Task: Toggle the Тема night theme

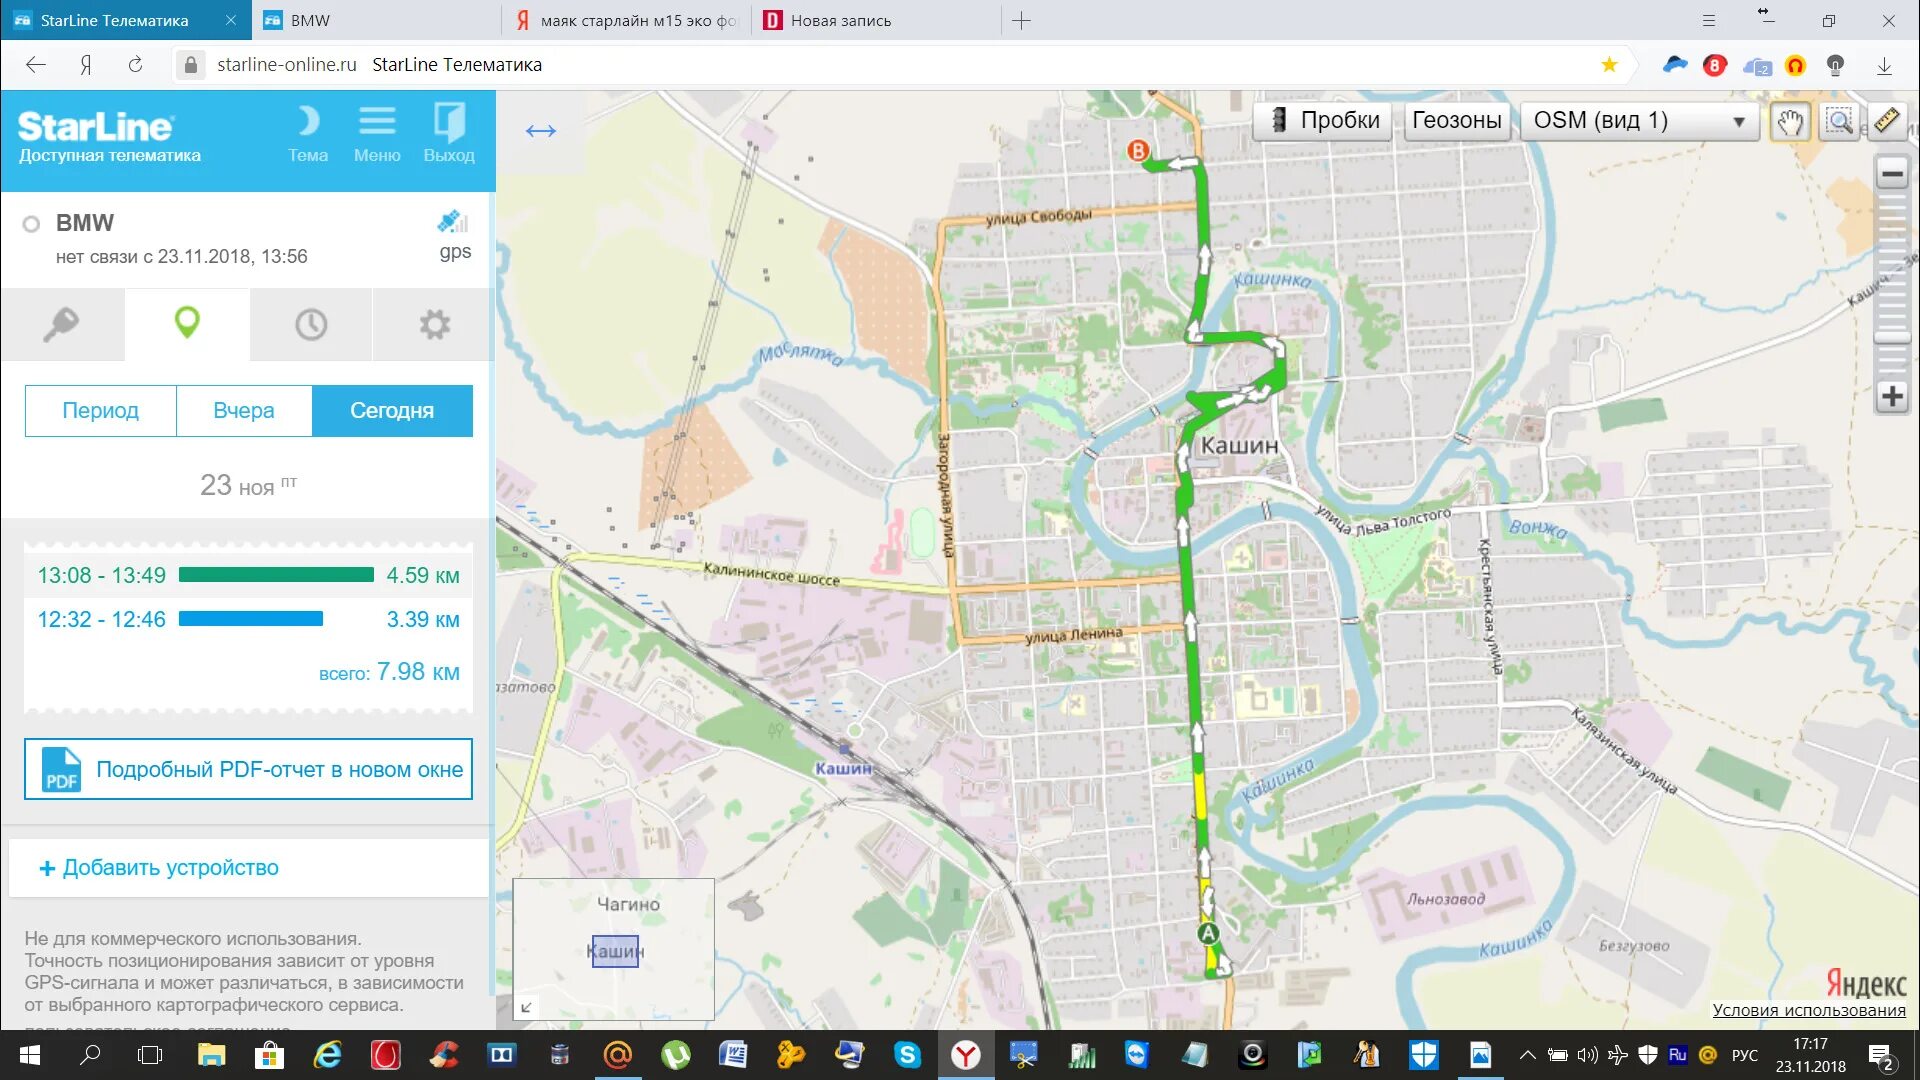Action: click(308, 133)
